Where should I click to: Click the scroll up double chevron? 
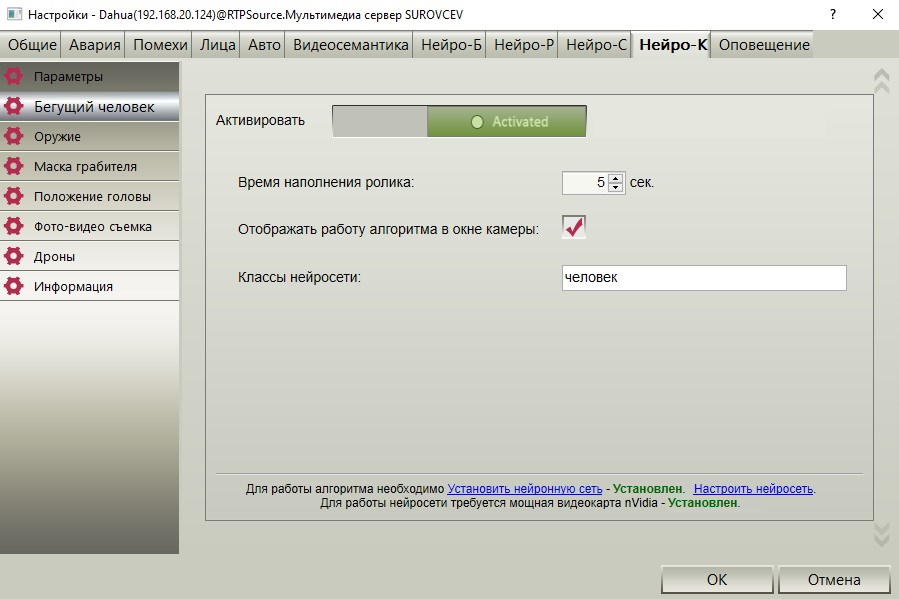881,81
